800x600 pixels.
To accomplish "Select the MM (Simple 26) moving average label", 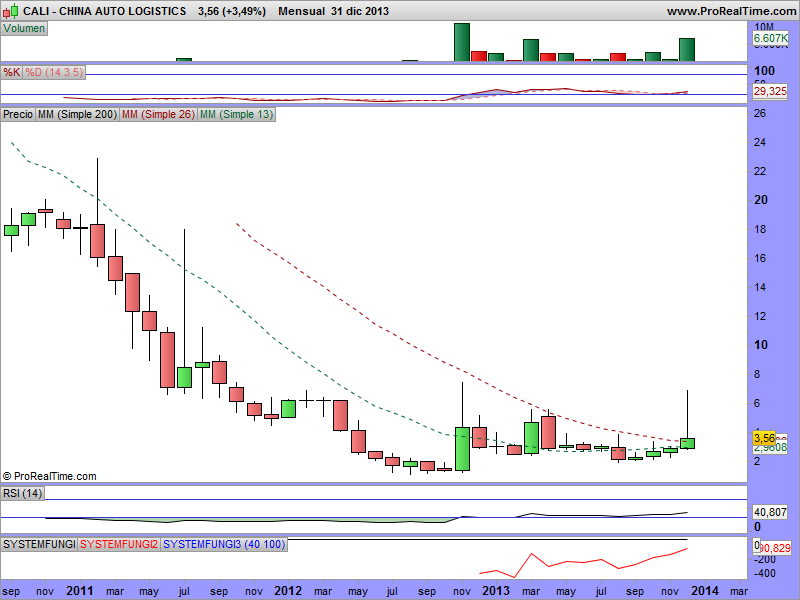I will [x=158, y=114].
